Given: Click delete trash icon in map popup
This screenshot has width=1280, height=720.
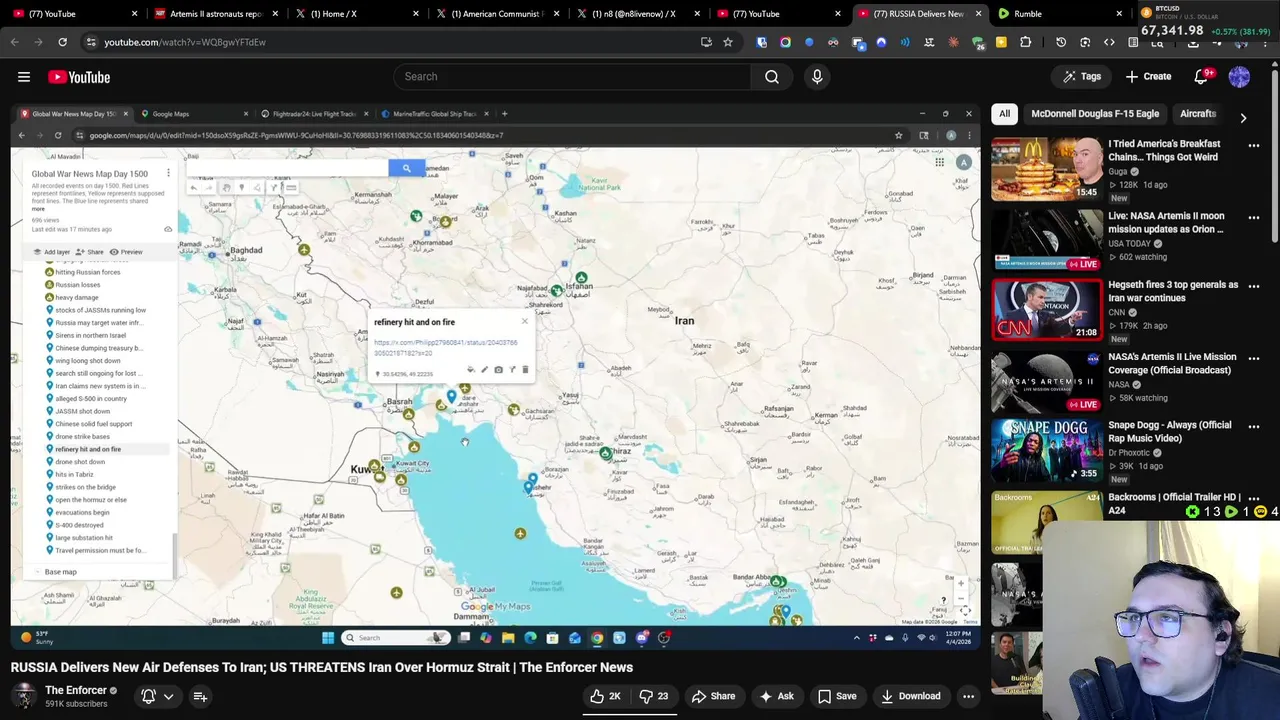Looking at the screenshot, I should click(x=525, y=370).
